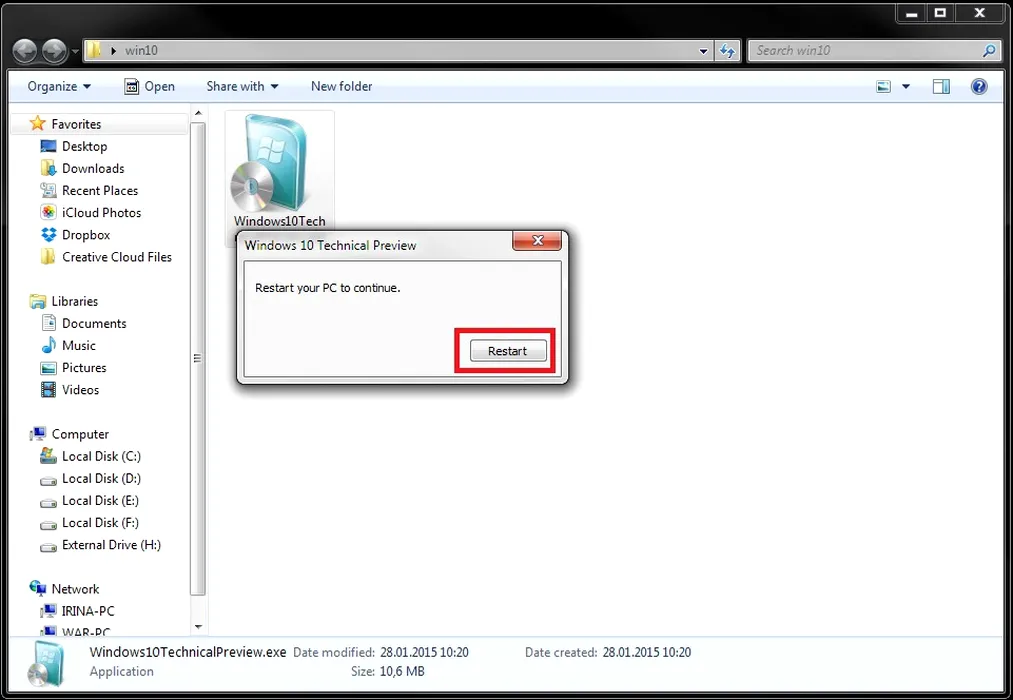Toggle the preview pane

941,87
